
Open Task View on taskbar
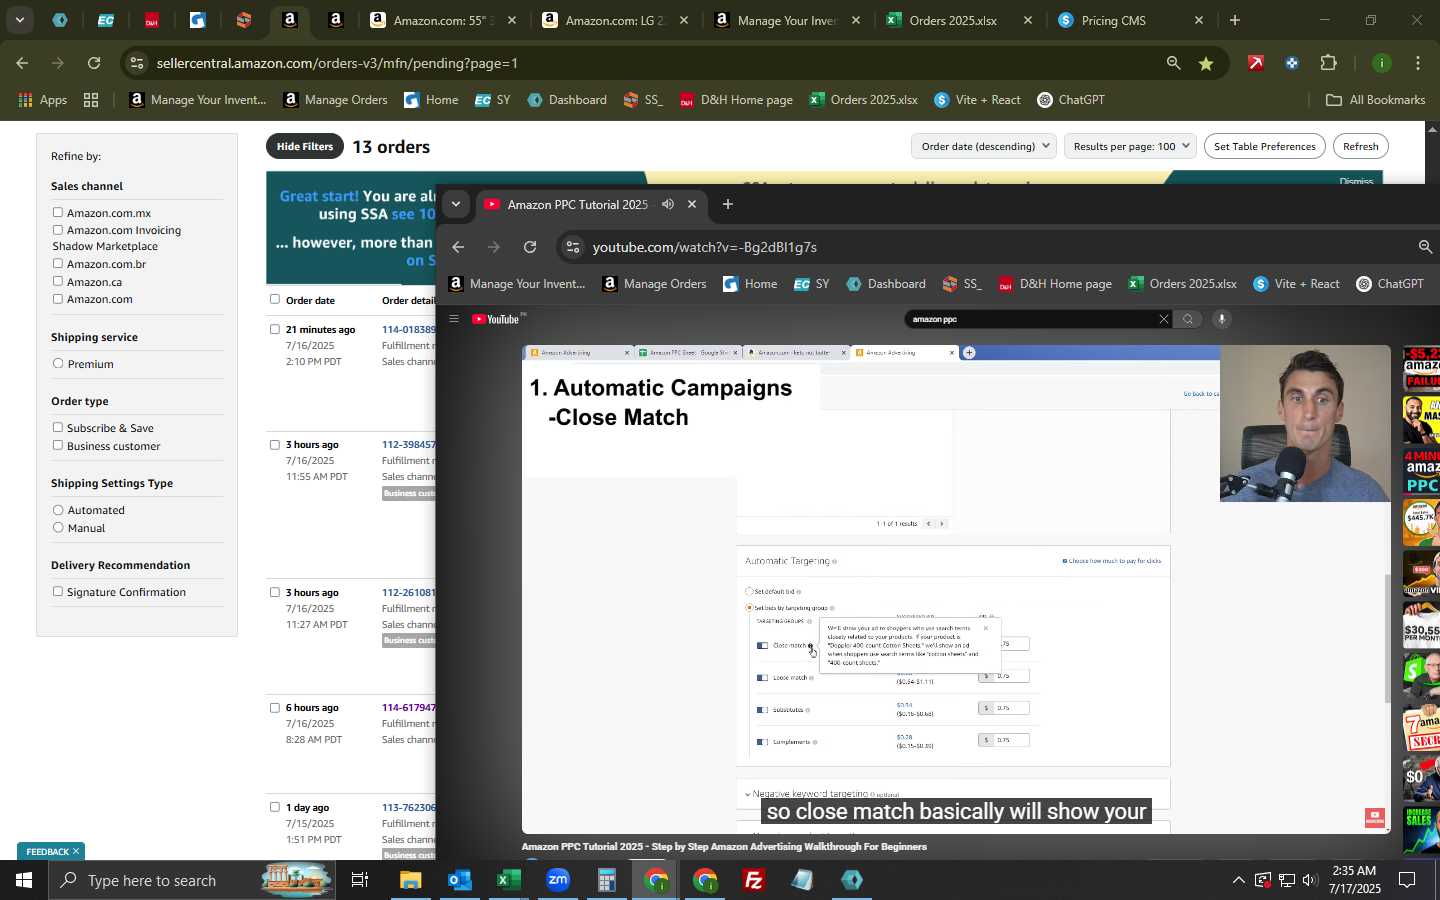360,880
